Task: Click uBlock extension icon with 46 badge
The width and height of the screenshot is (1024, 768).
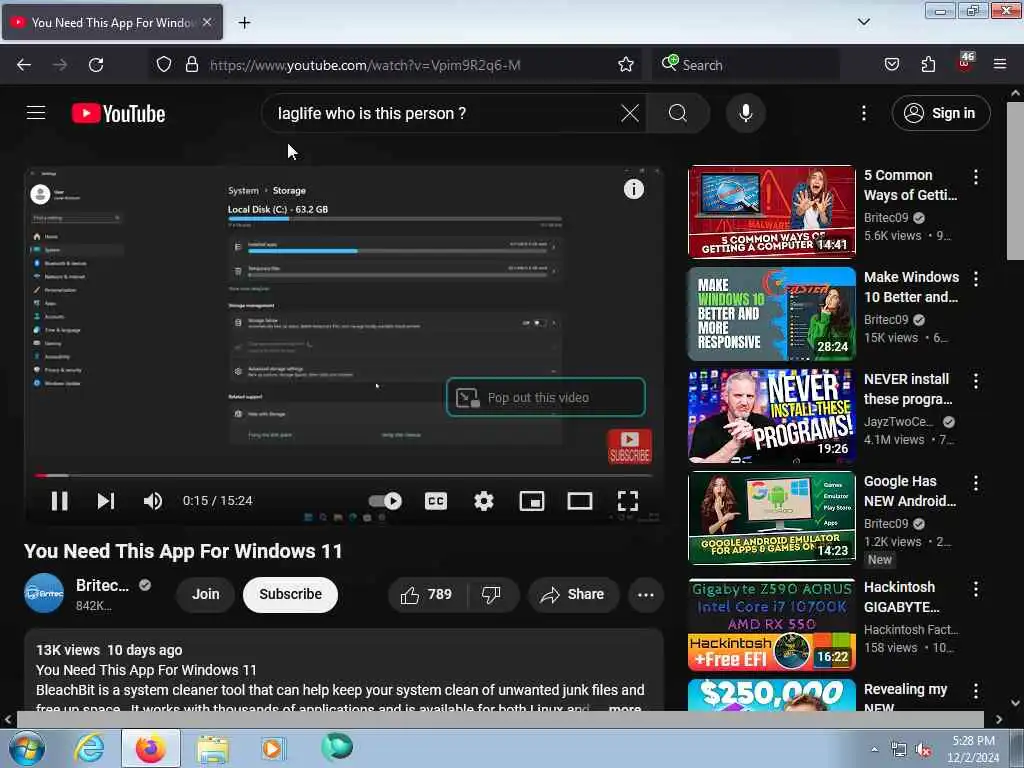Action: 965,63
